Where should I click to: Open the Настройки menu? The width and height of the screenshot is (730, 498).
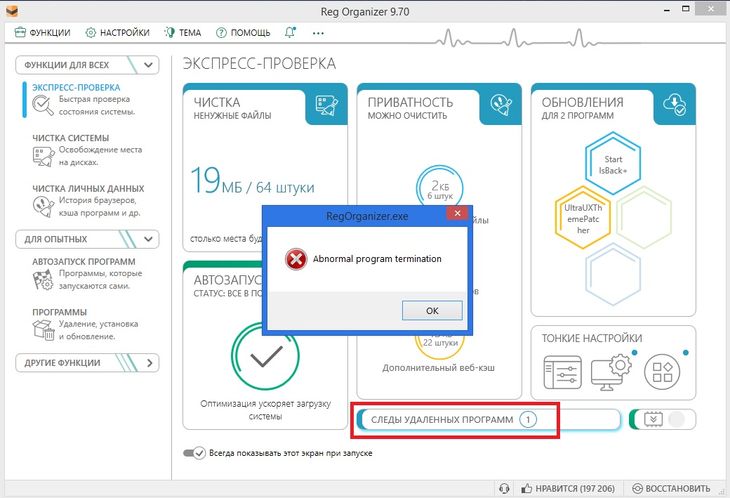[x=117, y=33]
